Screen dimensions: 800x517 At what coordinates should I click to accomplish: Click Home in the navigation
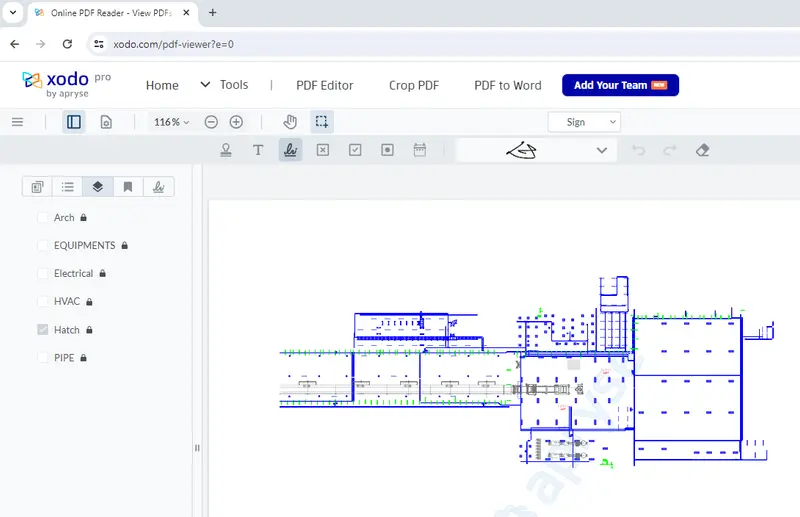162,85
